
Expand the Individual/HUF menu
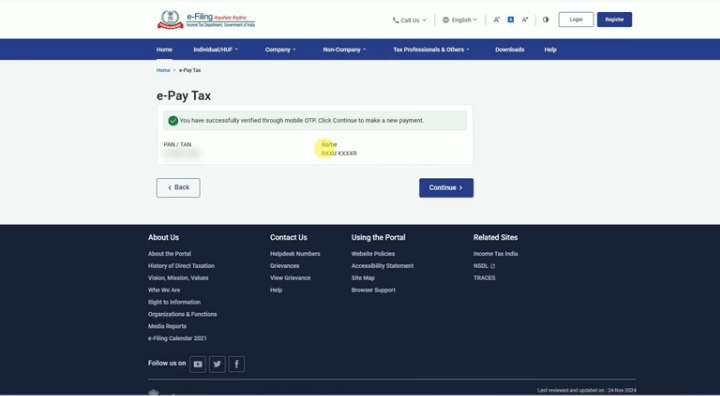pyautogui.click(x=216, y=50)
